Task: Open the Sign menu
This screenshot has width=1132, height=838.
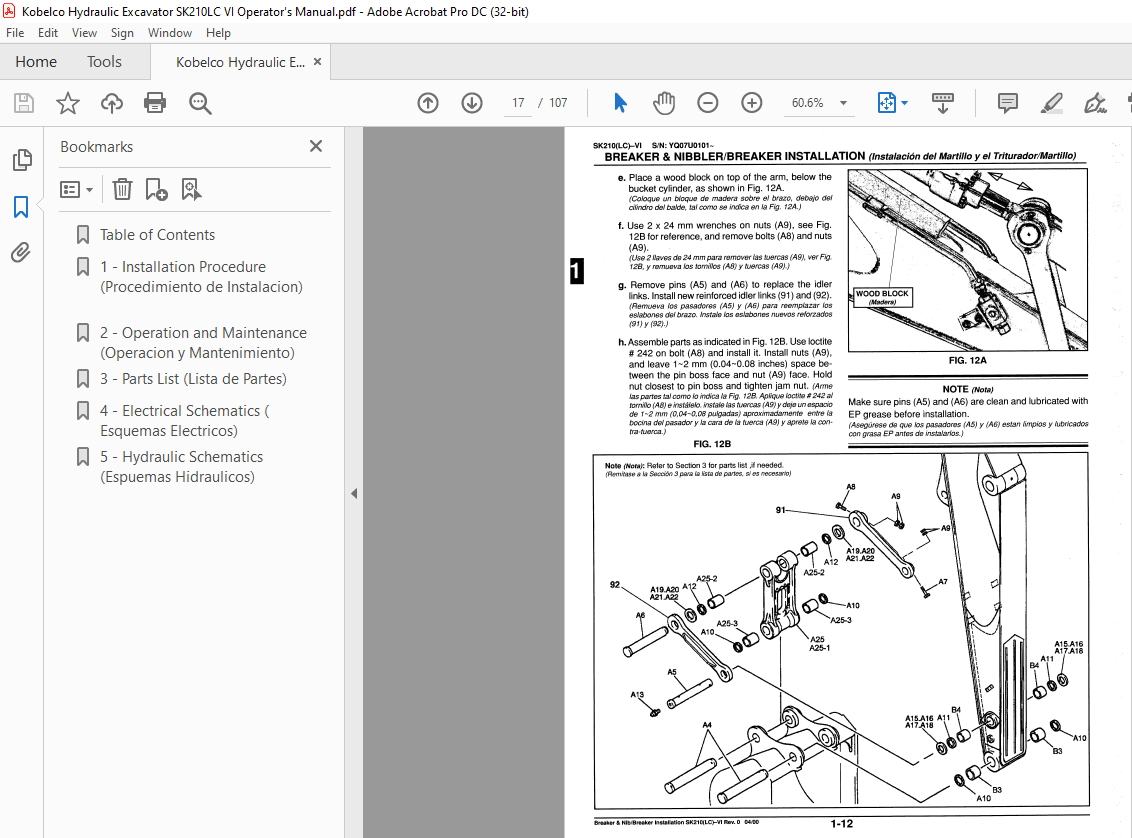Action: point(122,32)
